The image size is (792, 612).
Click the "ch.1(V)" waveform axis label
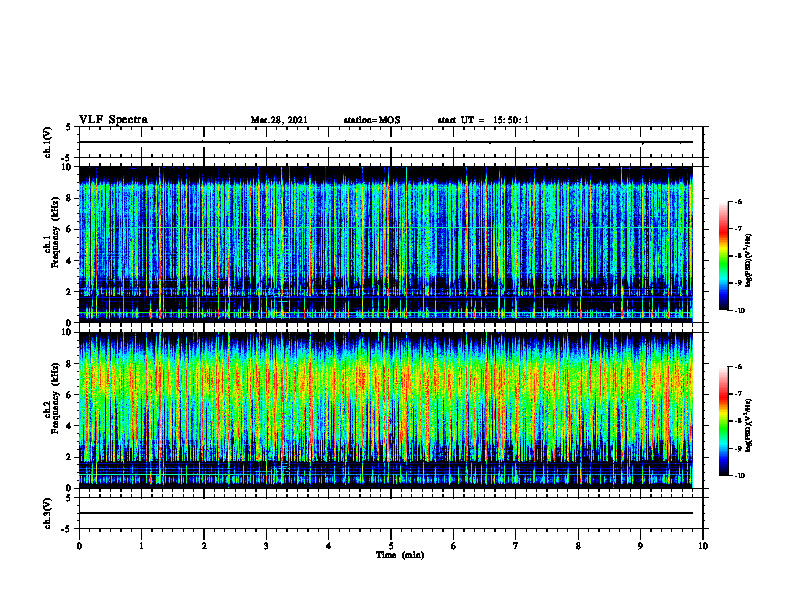(47, 142)
